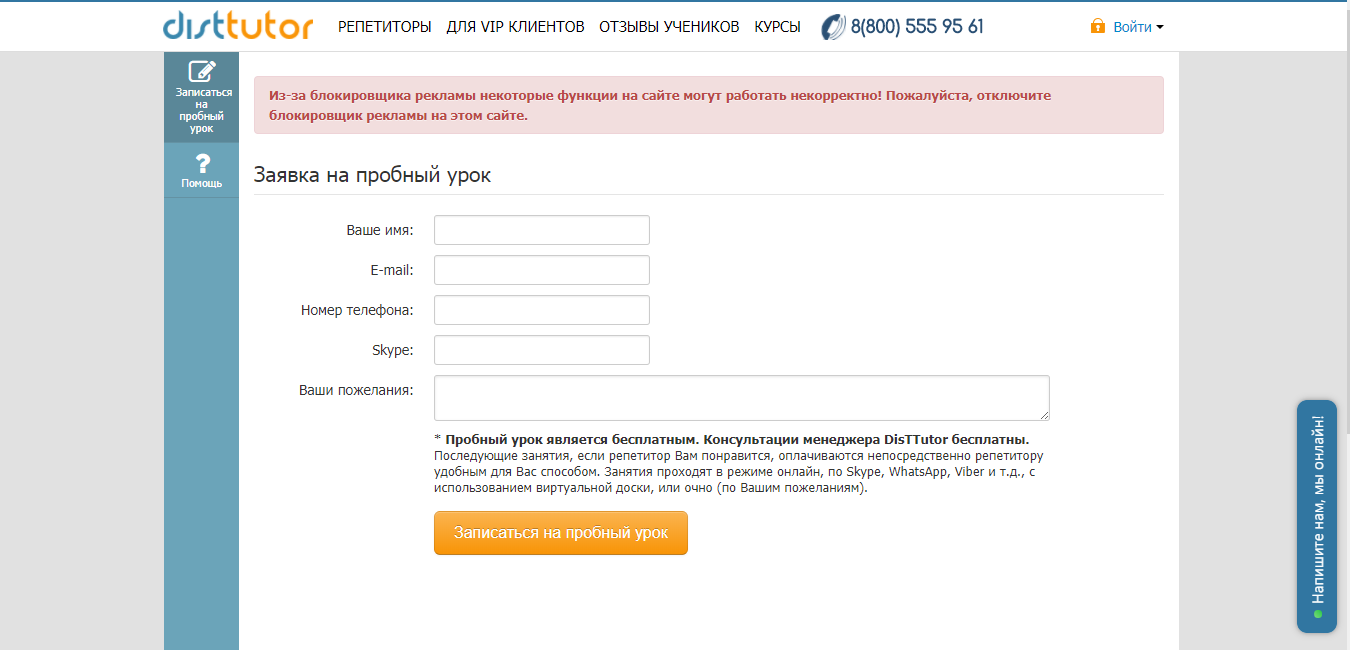Click the orange padlock icon near Войти
This screenshot has width=1350, height=650.
coord(1097,26)
